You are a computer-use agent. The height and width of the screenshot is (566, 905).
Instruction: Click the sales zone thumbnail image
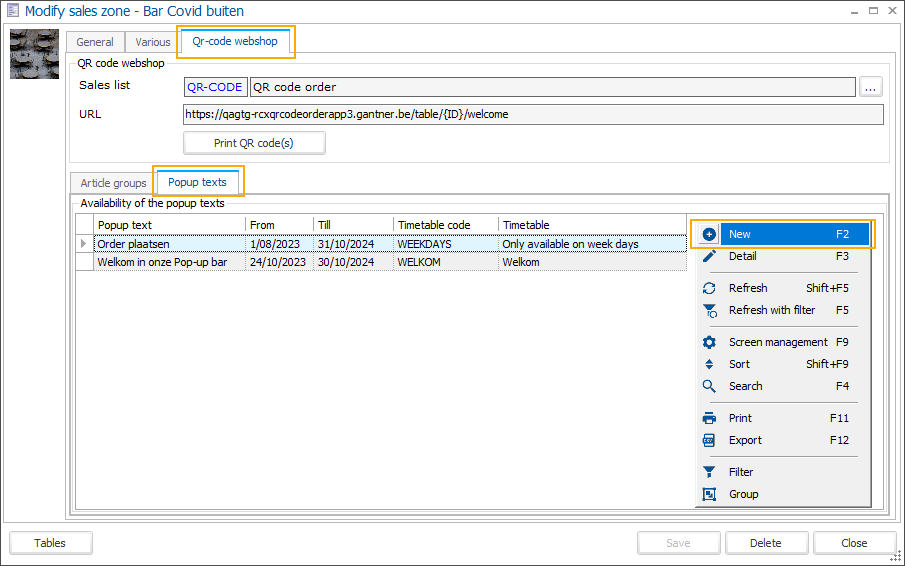[x=35, y=54]
